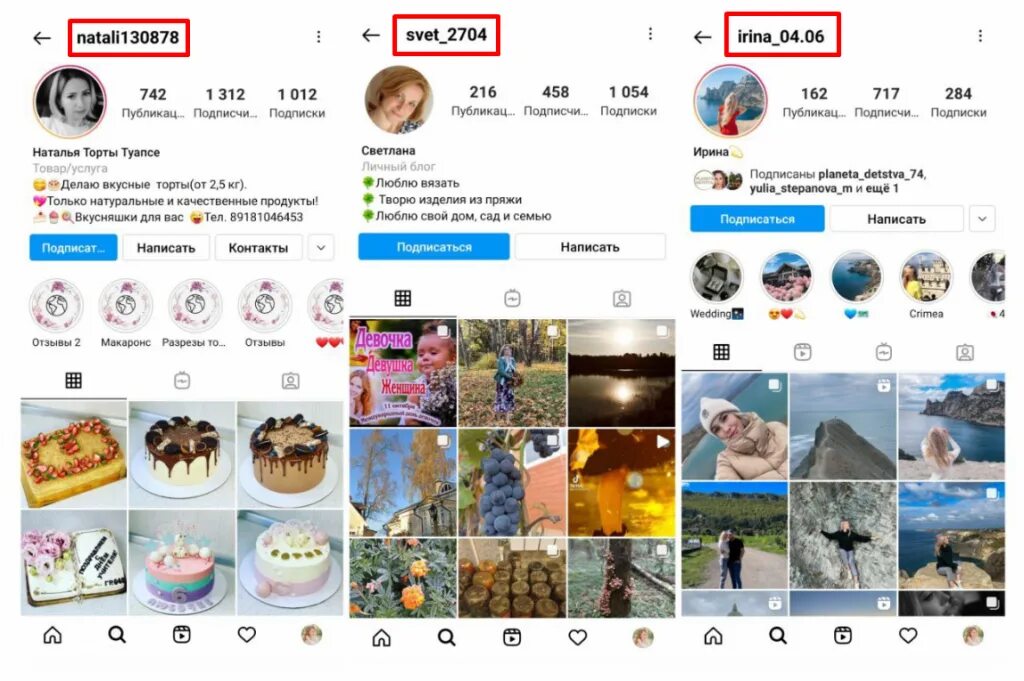Open reels icon under svet_2704 profile

512,637
